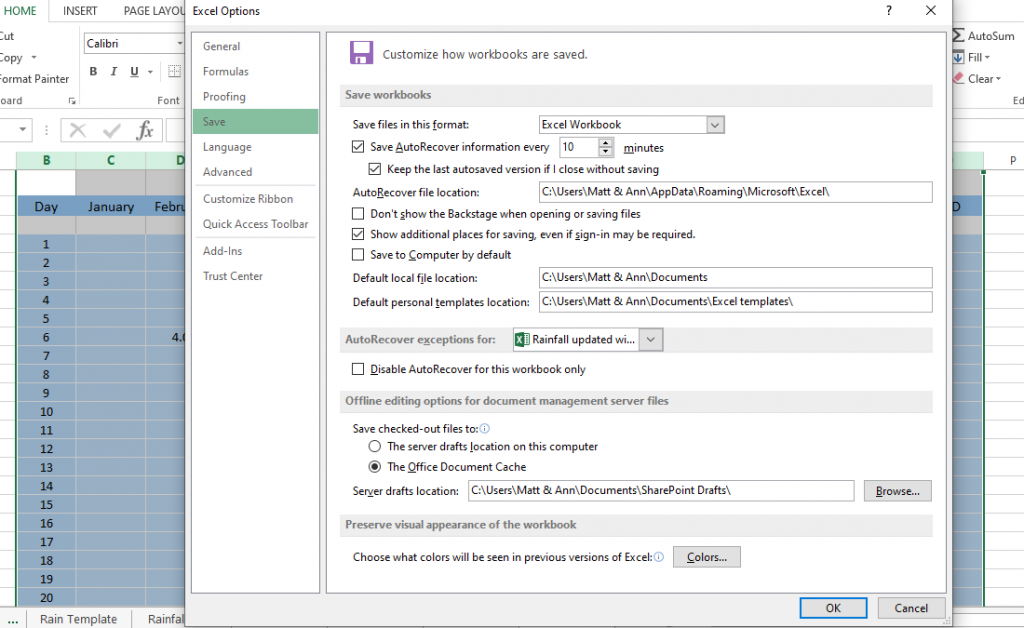Click the Clear eraser icon

pyautogui.click(x=958, y=78)
